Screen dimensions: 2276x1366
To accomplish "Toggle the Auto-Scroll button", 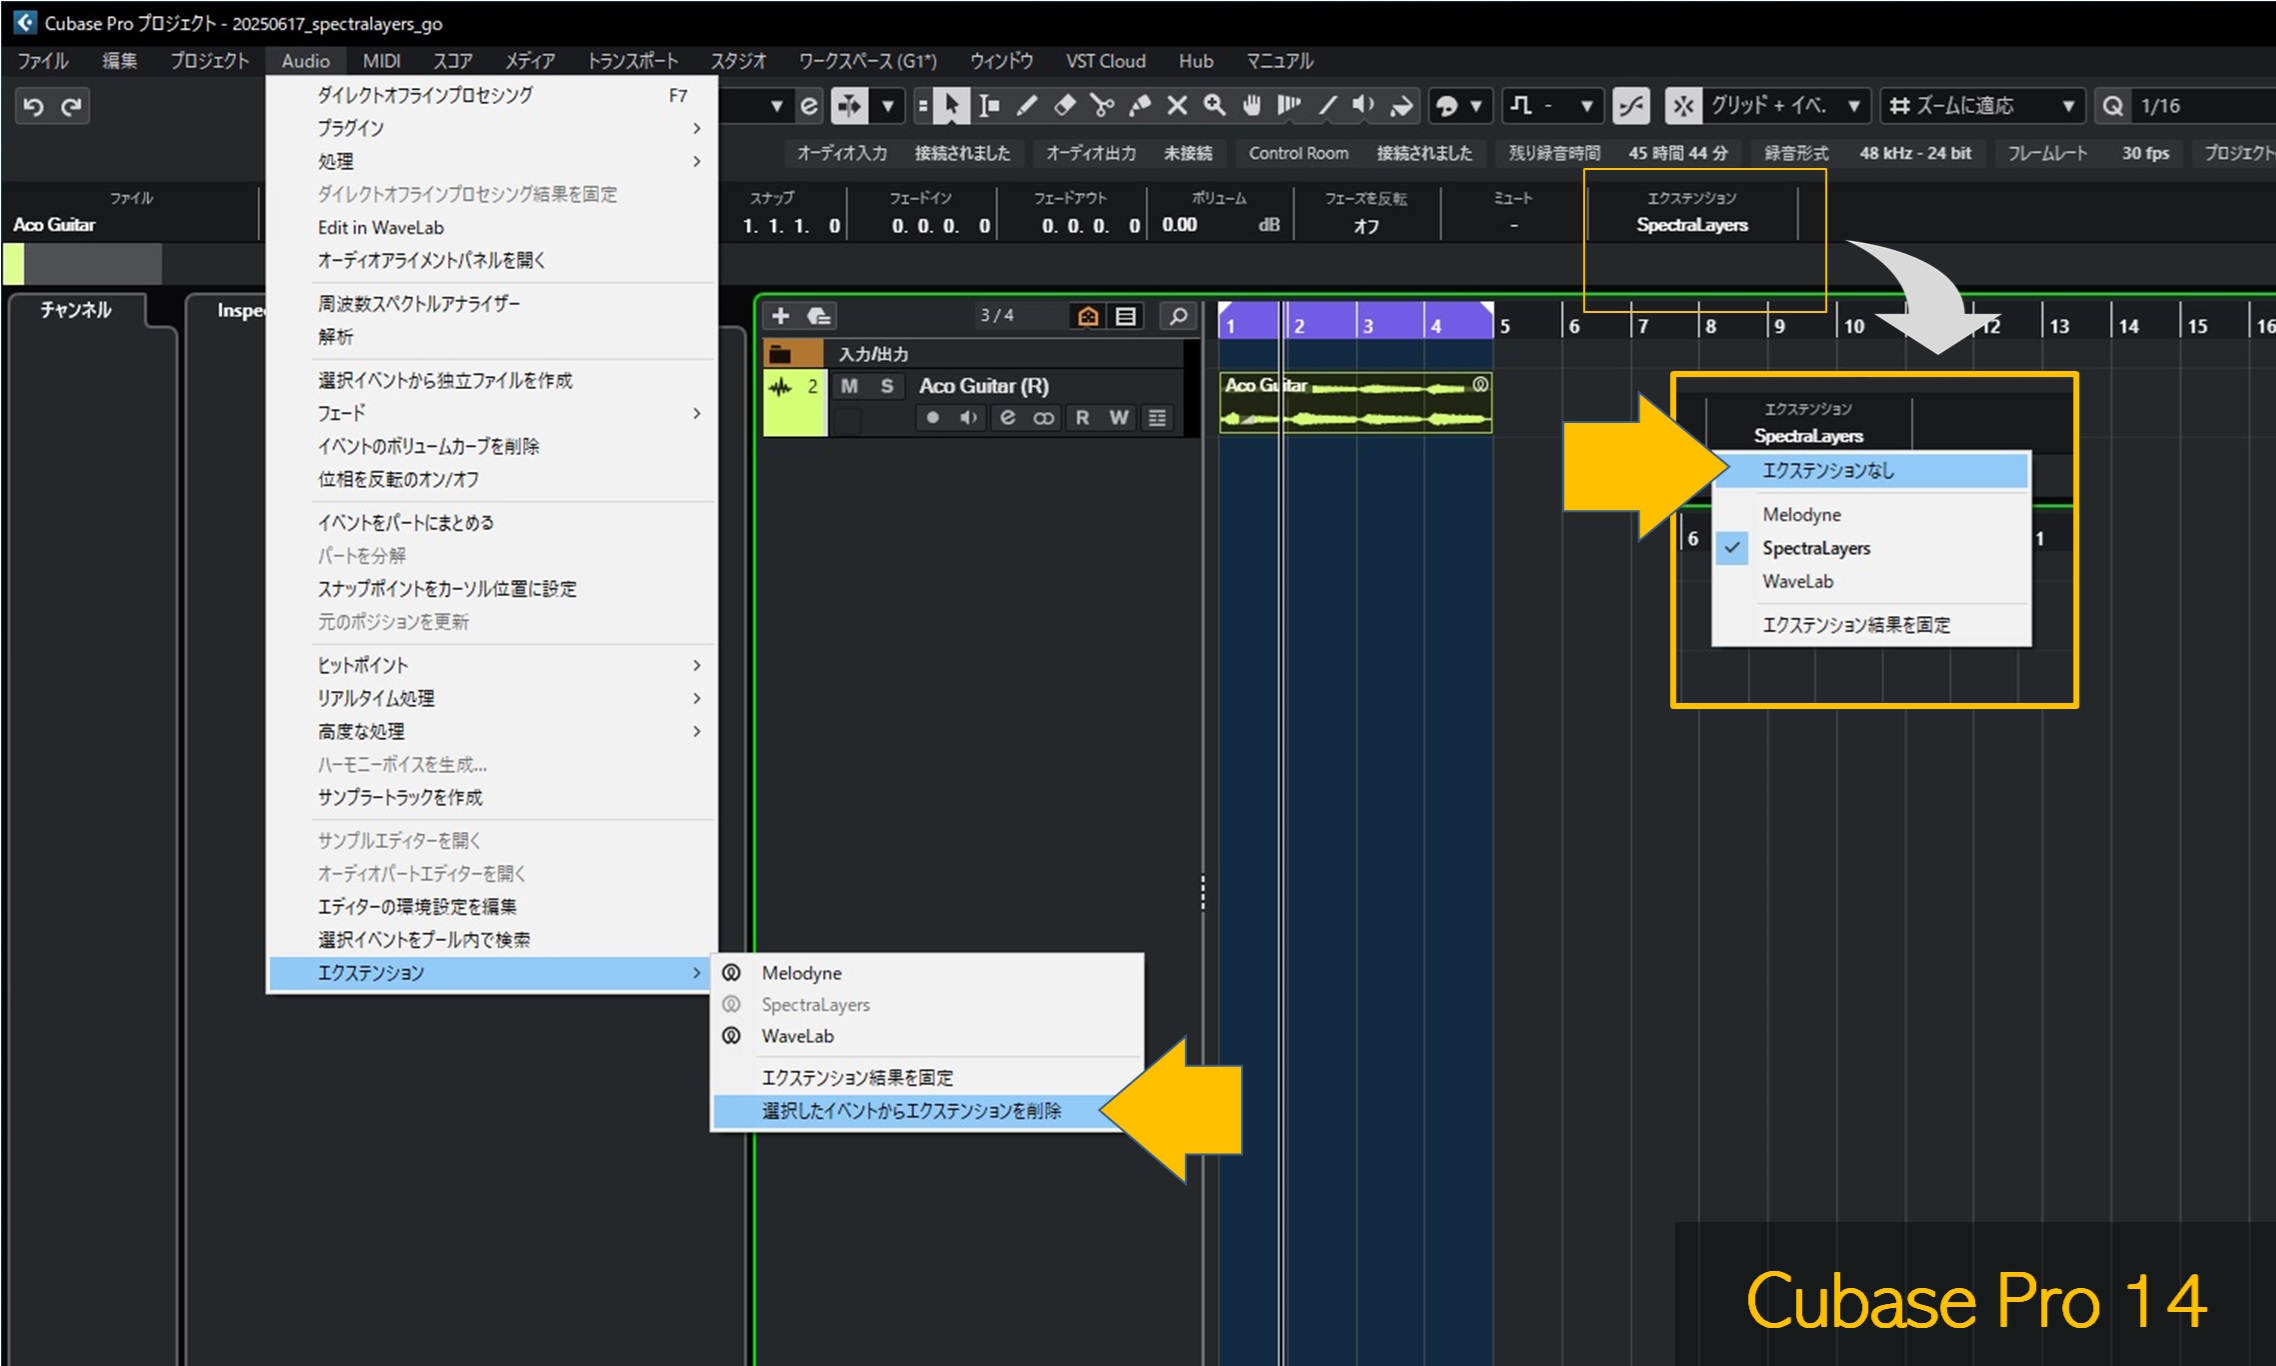I will [x=849, y=106].
